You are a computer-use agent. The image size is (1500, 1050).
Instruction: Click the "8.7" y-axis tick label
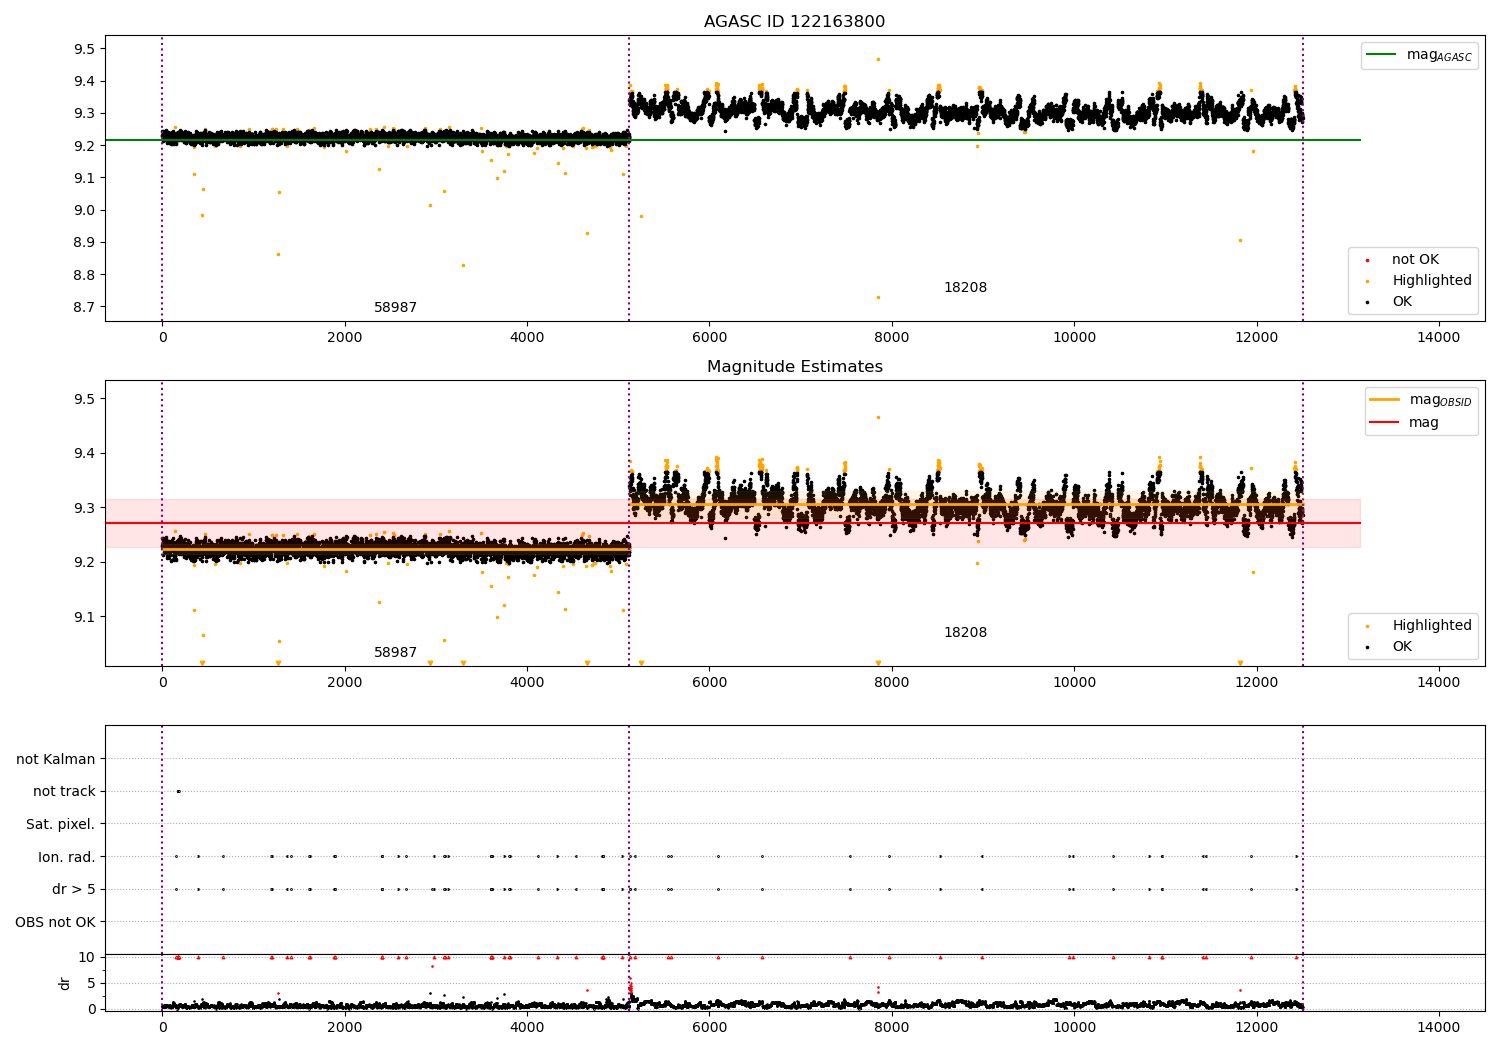(x=84, y=307)
